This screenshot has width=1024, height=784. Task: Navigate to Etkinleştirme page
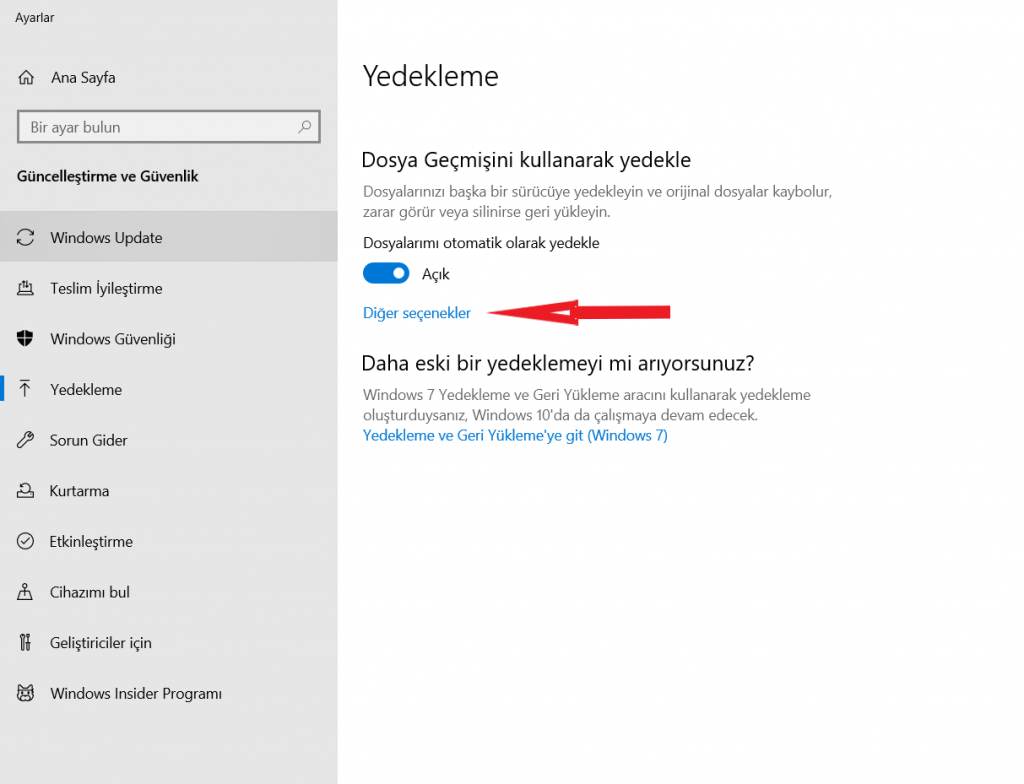click(168, 541)
